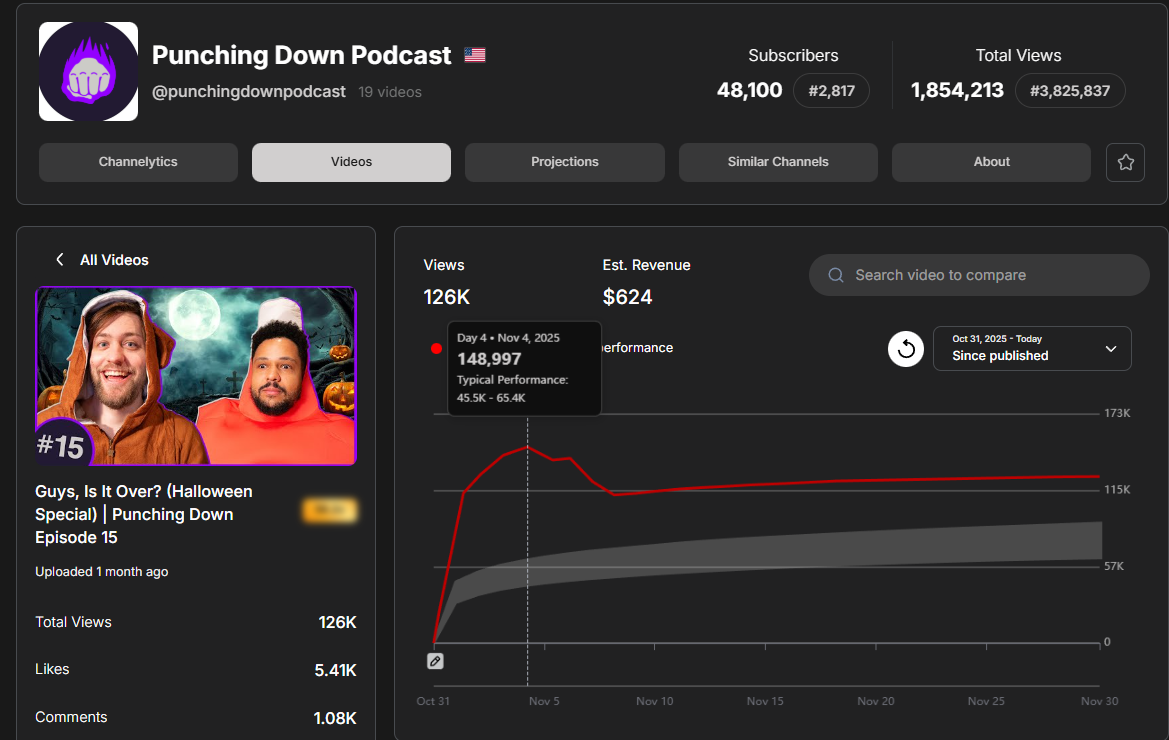The height and width of the screenshot is (740, 1169).
Task: Open the Halloween Special video thumbnail
Action: click(196, 376)
